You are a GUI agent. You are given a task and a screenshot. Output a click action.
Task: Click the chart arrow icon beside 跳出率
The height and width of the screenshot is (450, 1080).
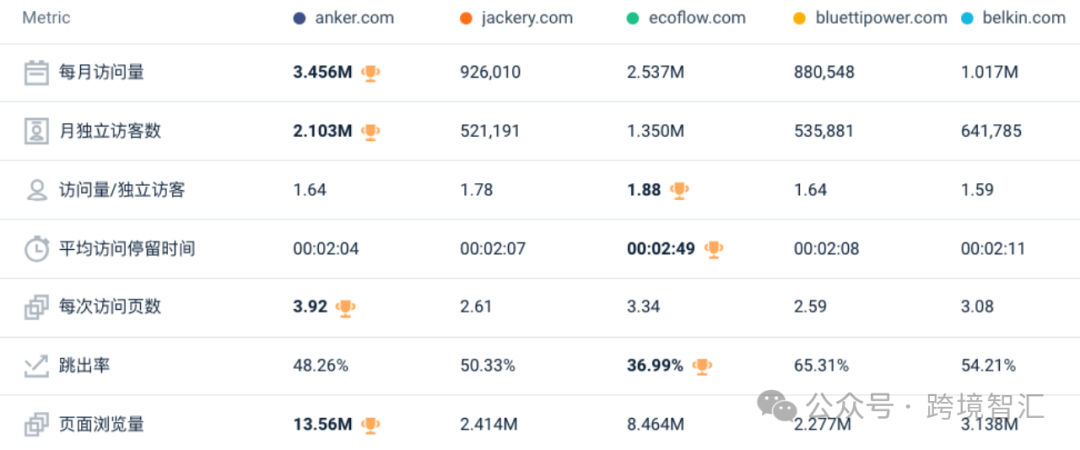[x=37, y=366]
